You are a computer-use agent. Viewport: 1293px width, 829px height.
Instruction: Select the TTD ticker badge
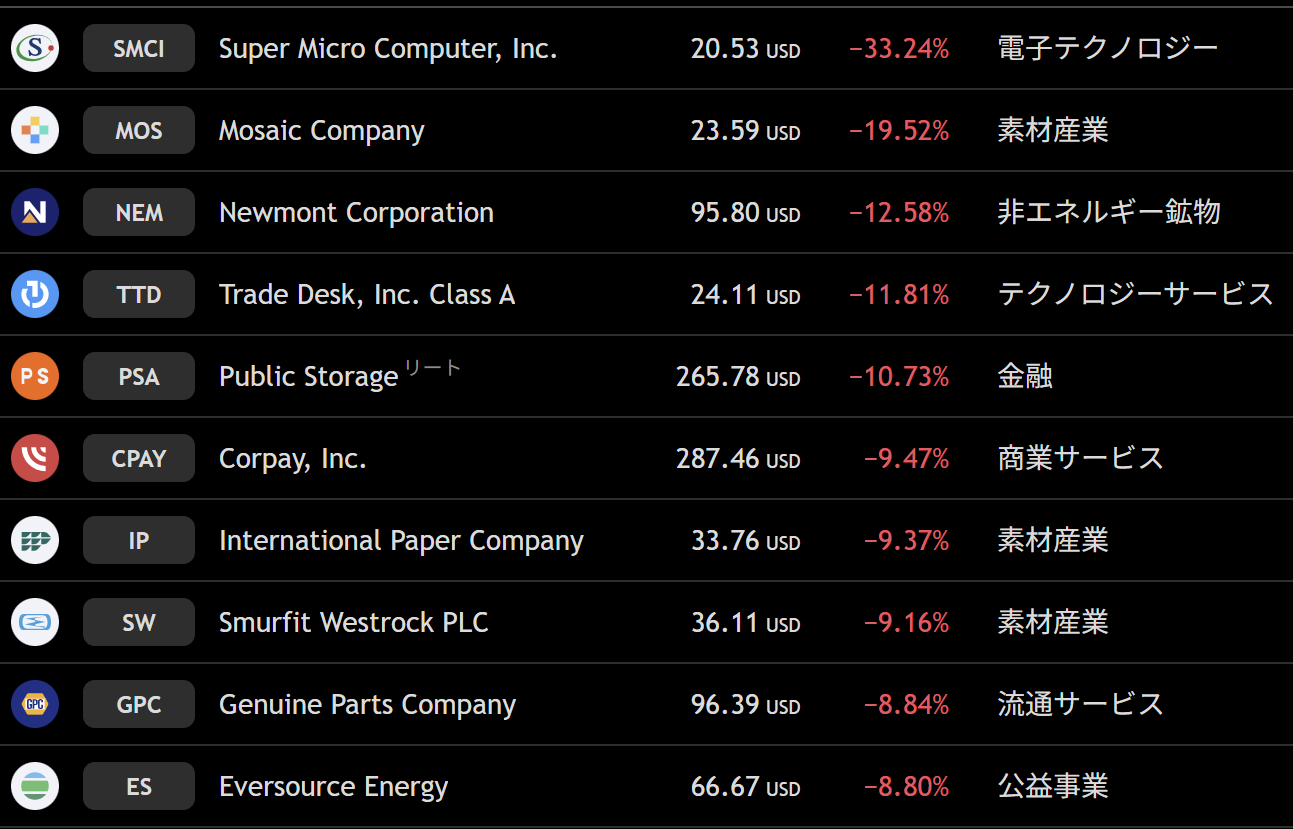(x=139, y=294)
